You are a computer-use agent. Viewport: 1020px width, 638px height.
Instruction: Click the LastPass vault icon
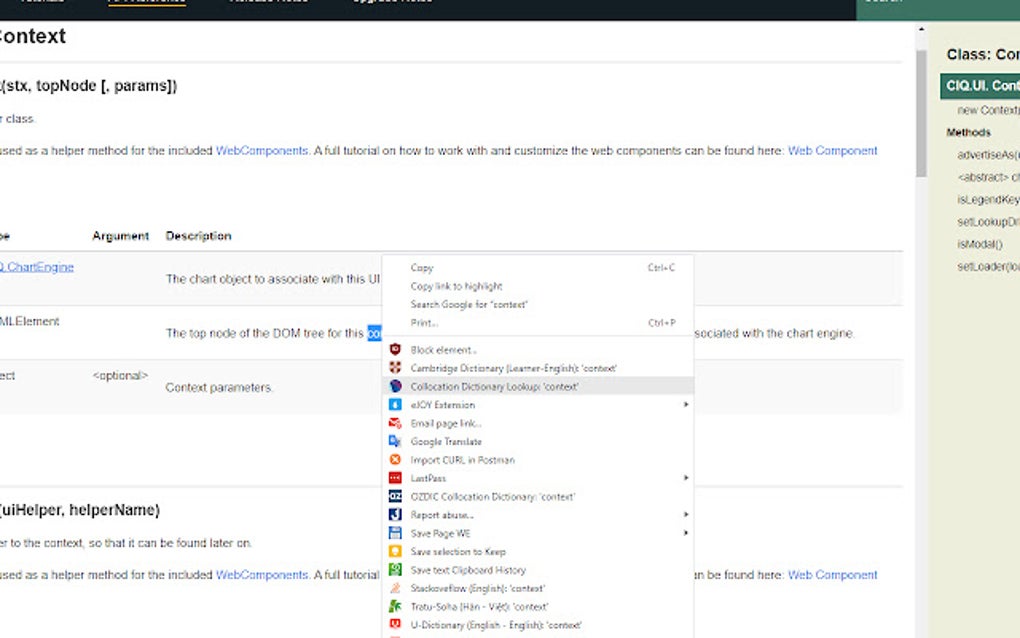point(394,478)
